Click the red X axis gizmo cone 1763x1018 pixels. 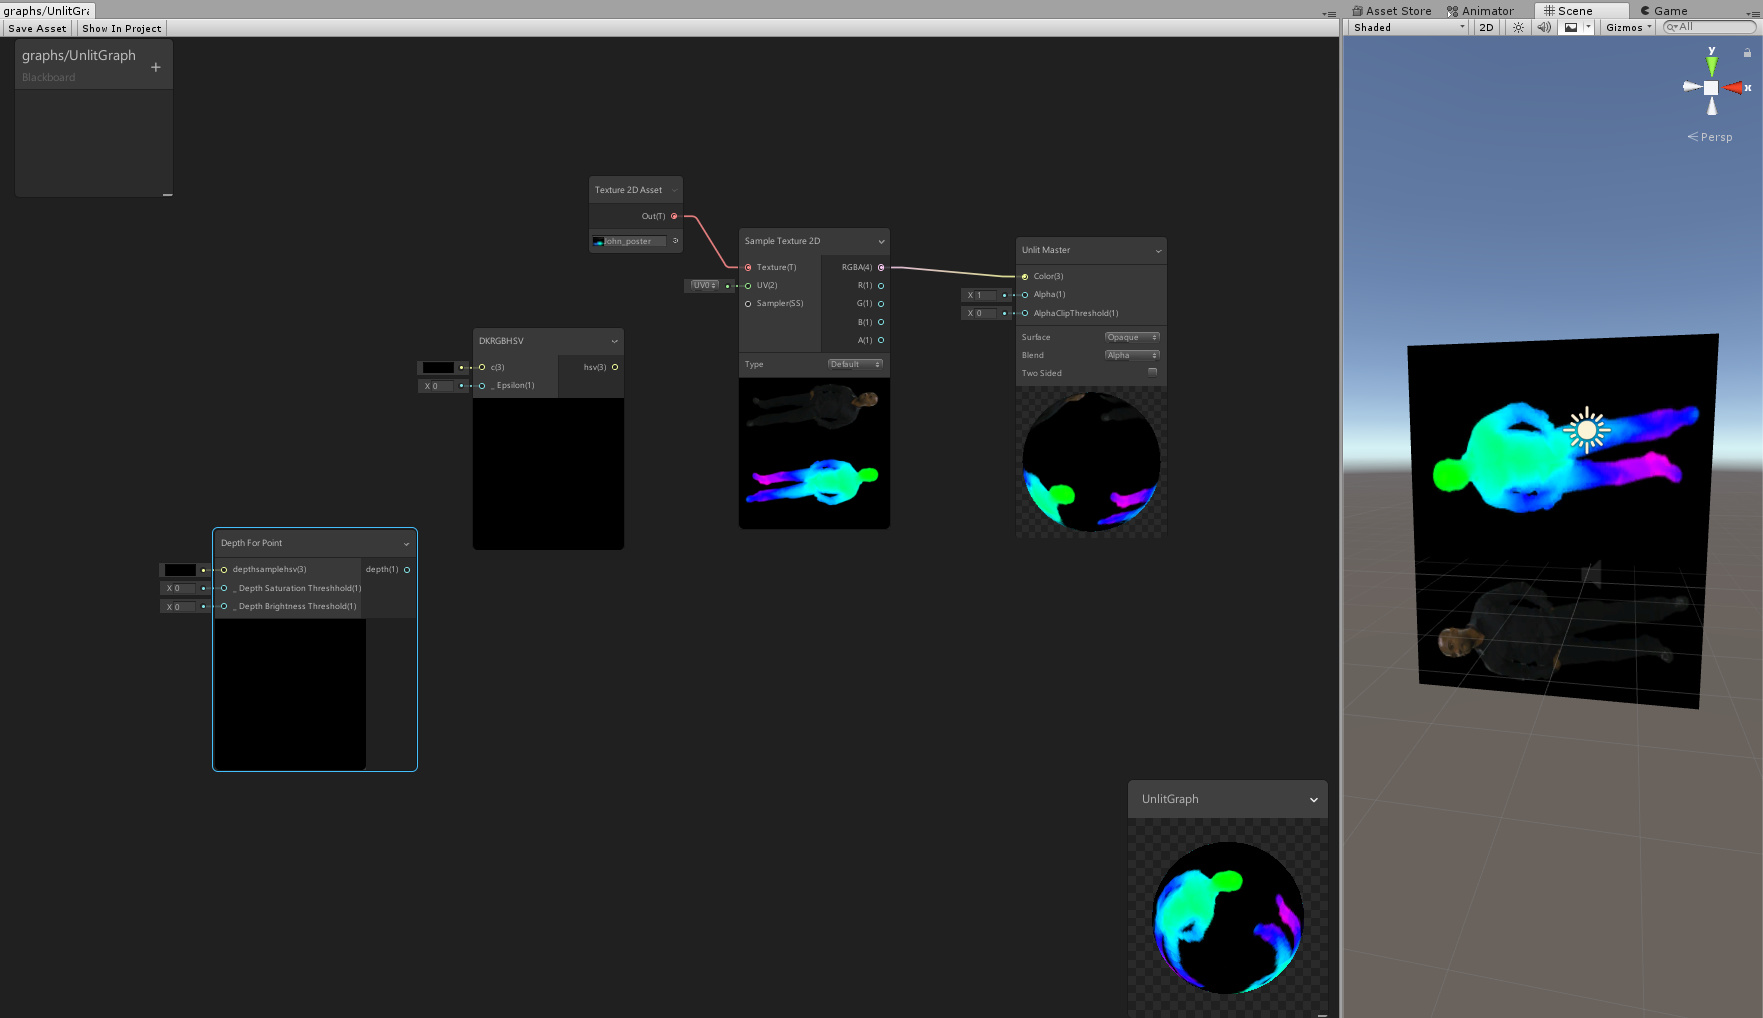pos(1733,88)
